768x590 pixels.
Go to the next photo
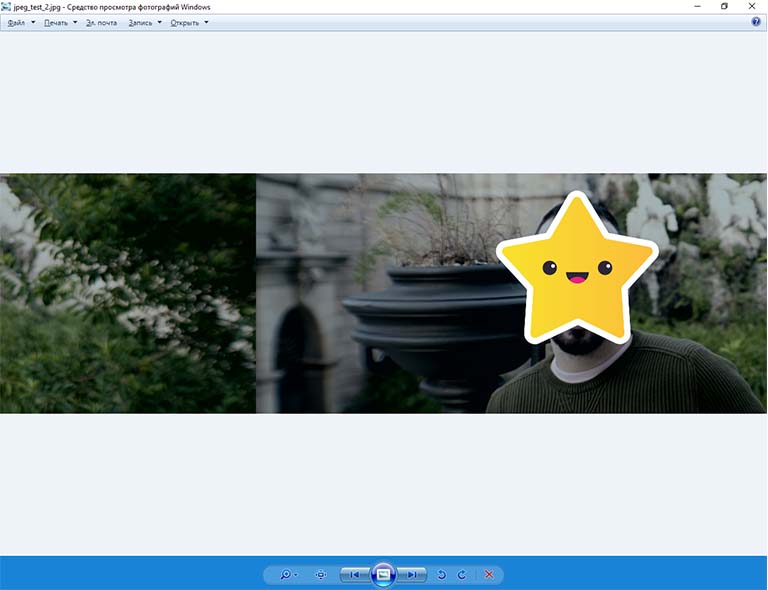point(412,575)
